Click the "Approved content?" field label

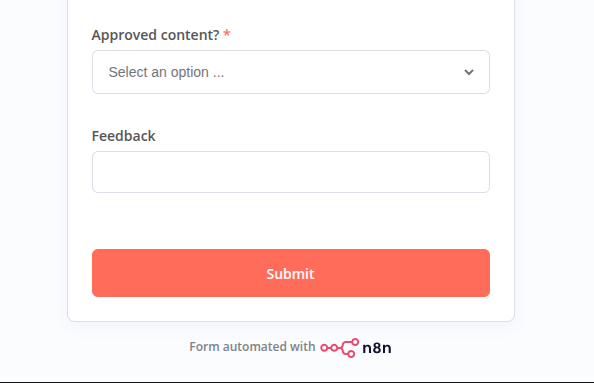tap(155, 35)
